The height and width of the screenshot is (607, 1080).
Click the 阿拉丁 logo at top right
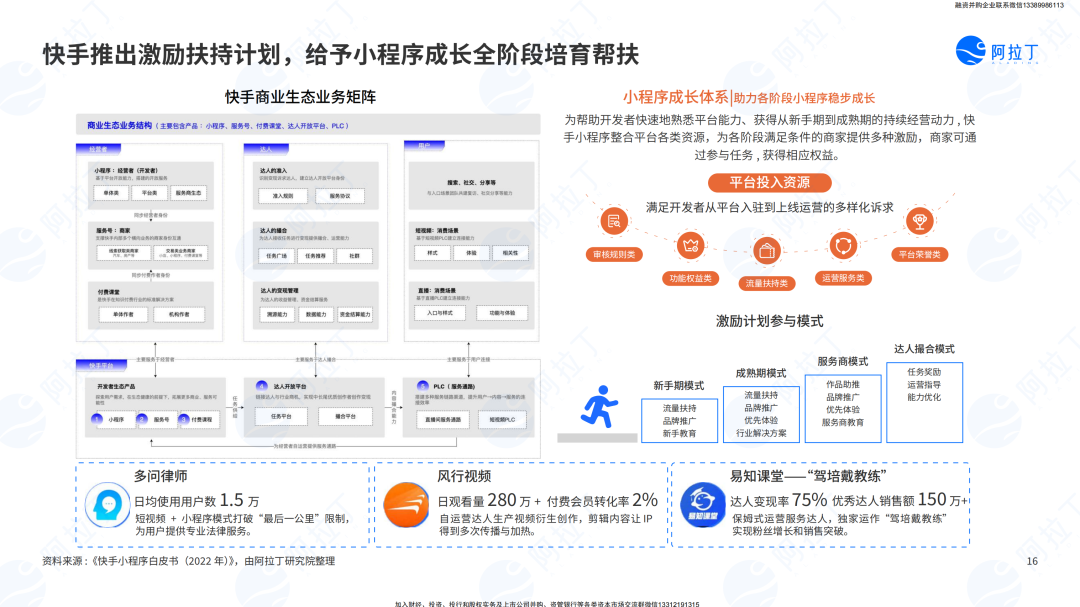tap(997, 51)
